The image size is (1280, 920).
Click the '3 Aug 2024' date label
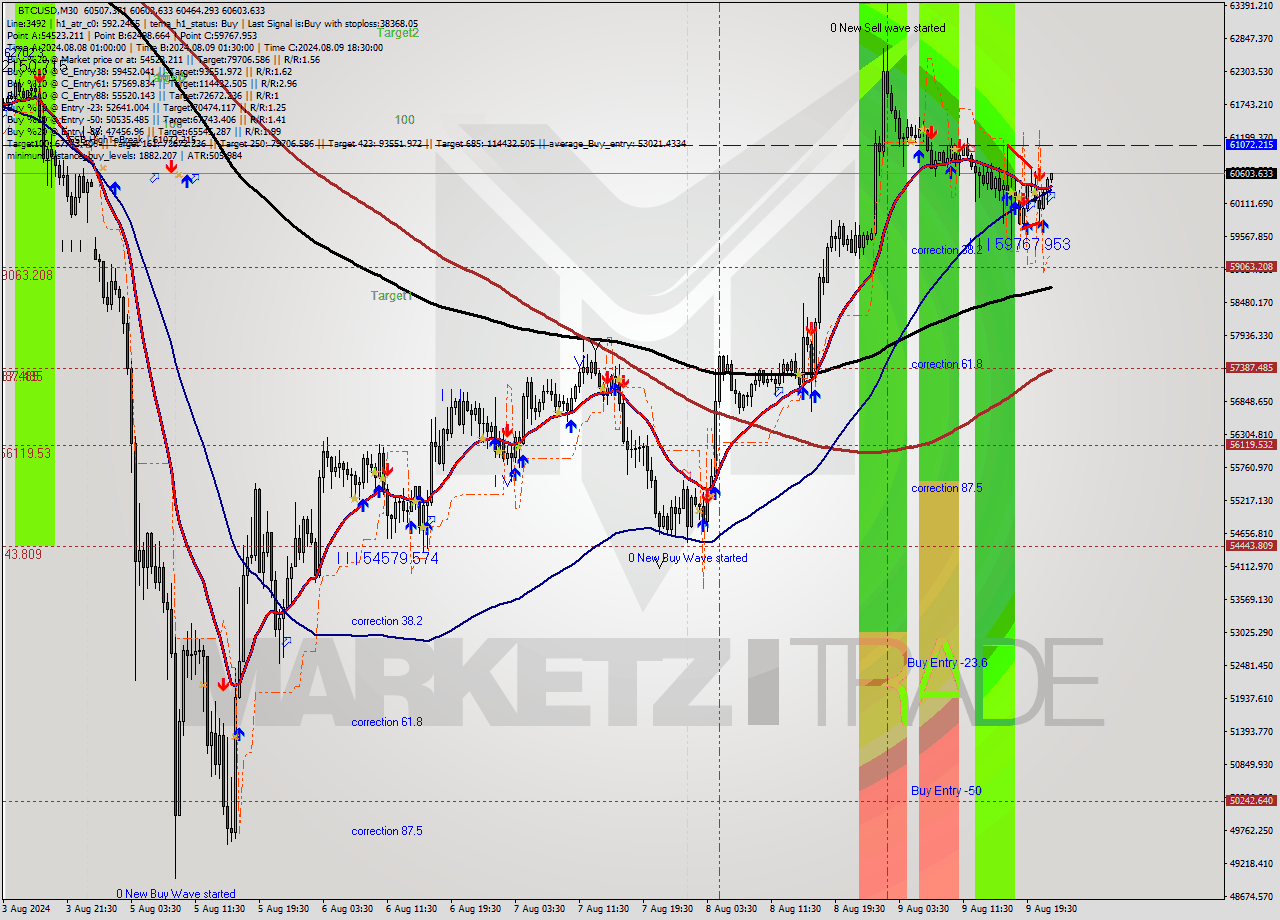coord(28,909)
